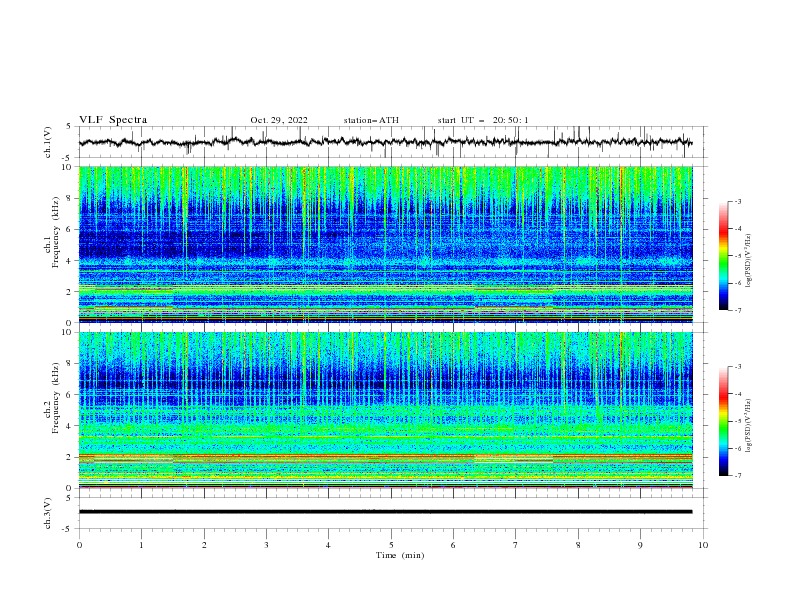This screenshot has height=612, width=792.
Task: Click the "ch.3(V)" axis label
Action: (x=48, y=513)
